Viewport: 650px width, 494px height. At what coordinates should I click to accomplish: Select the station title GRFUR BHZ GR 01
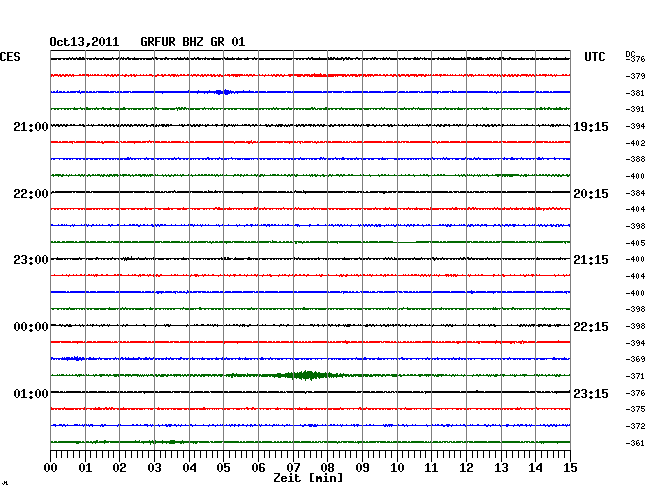pyautogui.click(x=193, y=42)
